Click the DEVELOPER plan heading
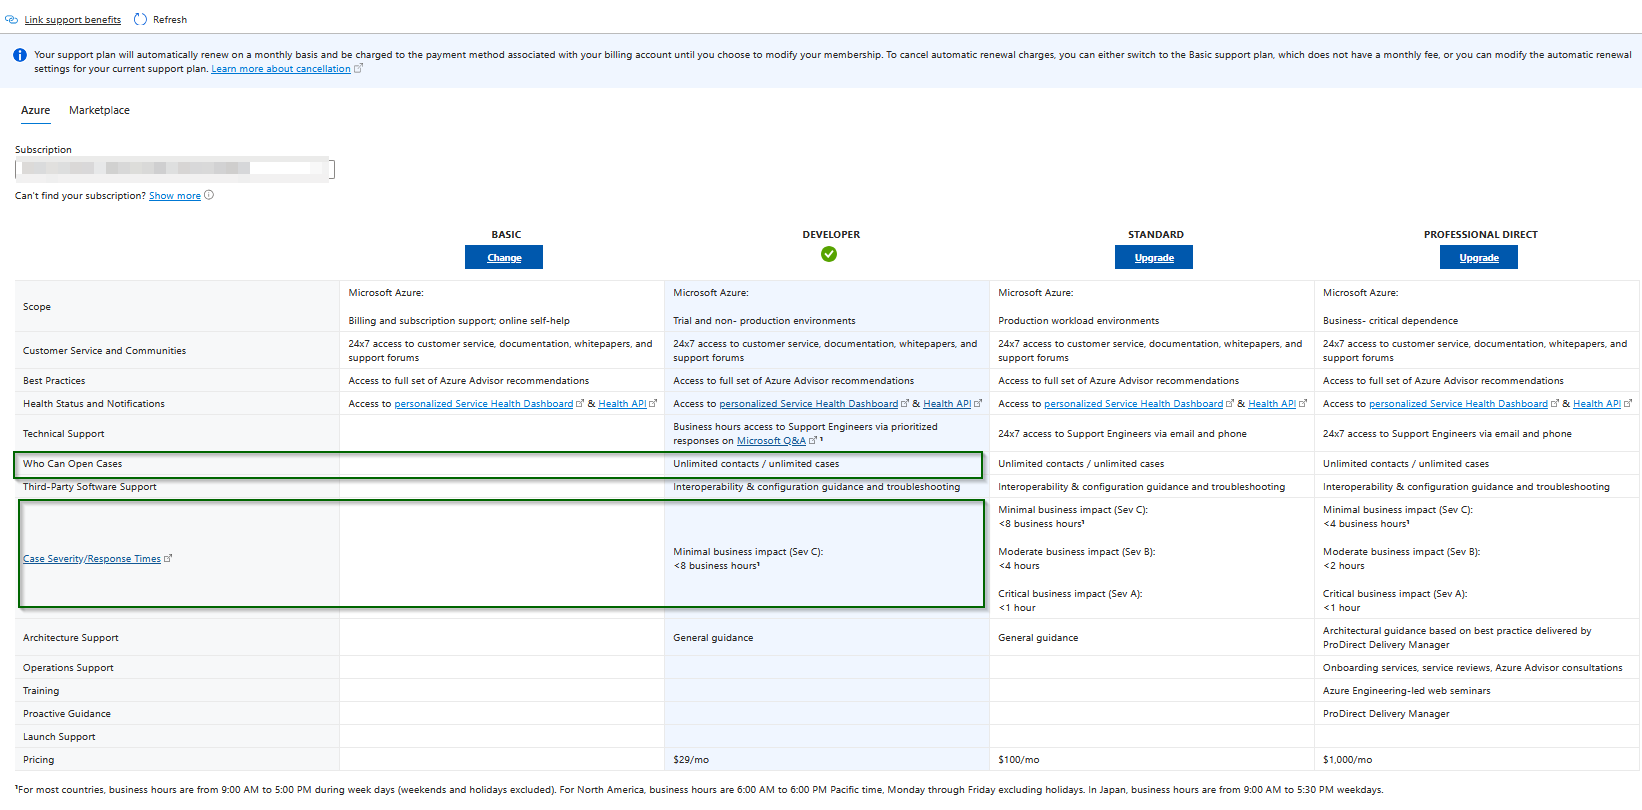Screen dimensions: 1642x810 [831, 234]
